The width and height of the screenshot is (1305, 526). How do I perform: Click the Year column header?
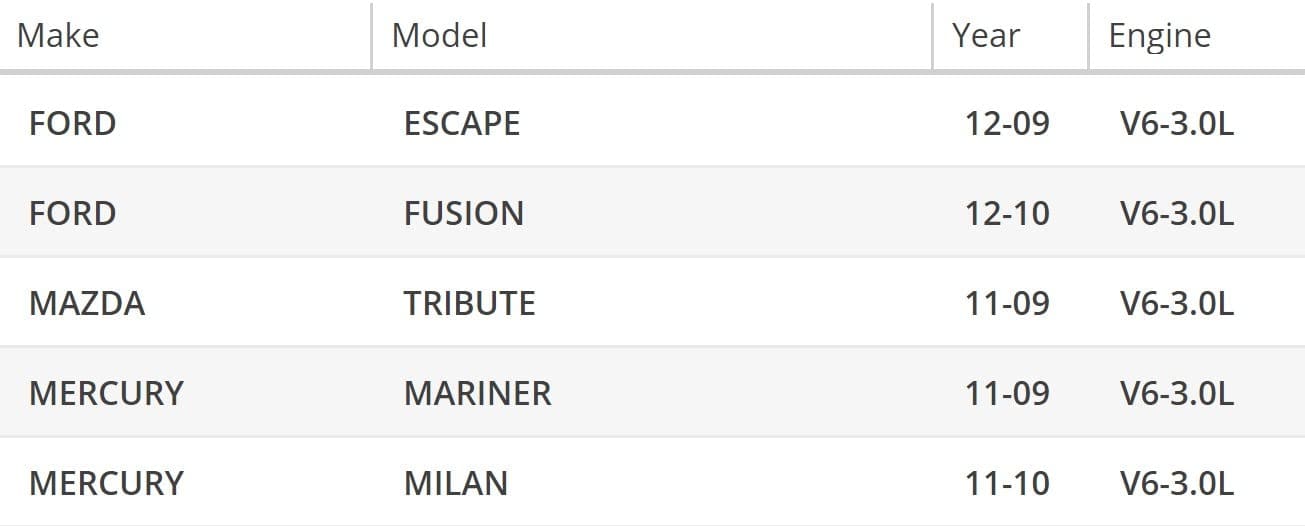tap(985, 36)
